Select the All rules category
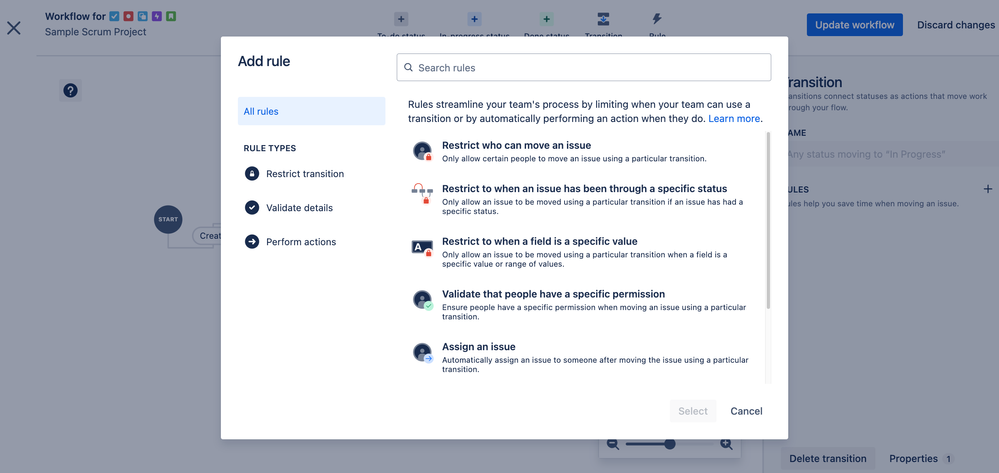Screen dimensions: 999x473 (312, 111)
